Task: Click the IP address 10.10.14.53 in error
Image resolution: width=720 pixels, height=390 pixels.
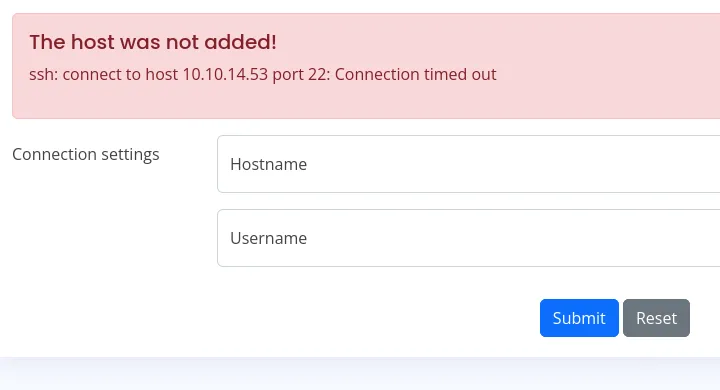Action: [x=225, y=74]
